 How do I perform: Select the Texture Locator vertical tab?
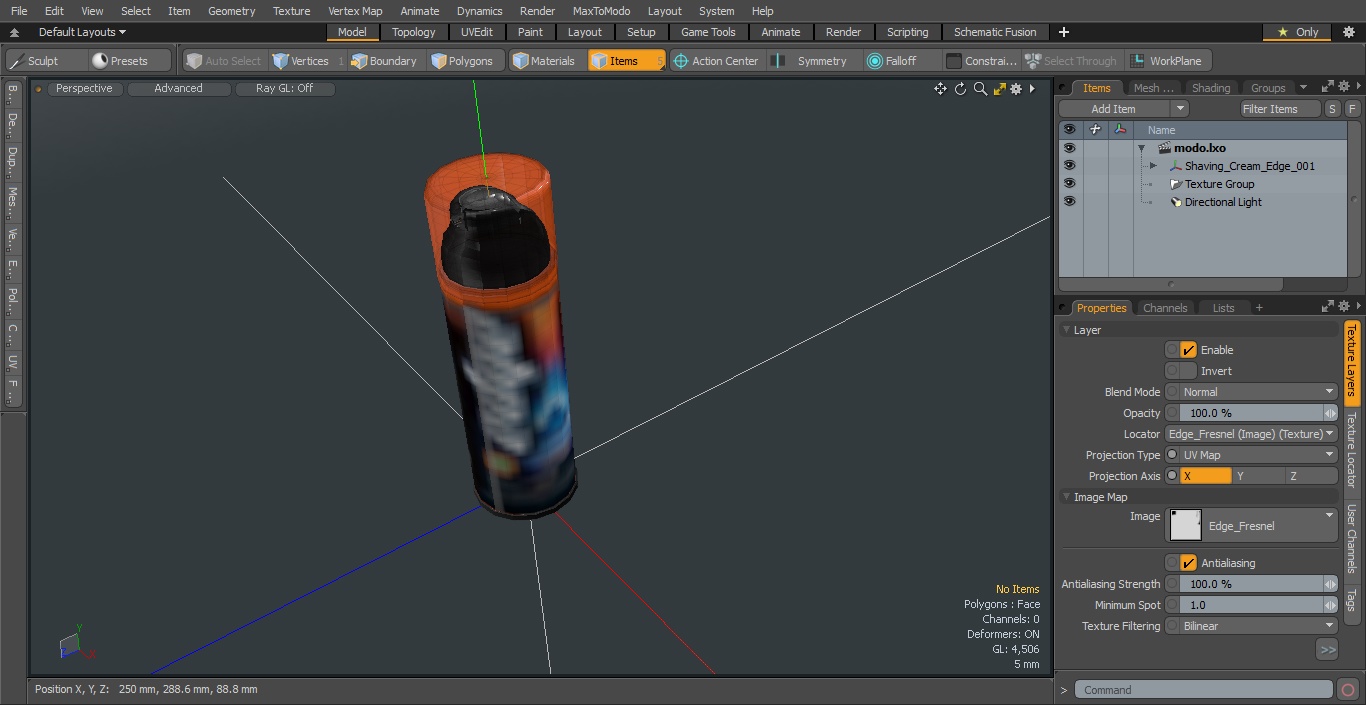1351,449
